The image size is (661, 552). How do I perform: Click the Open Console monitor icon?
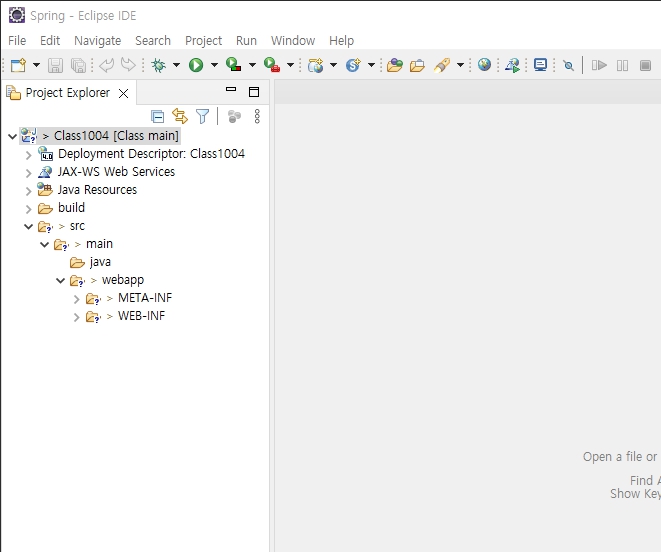point(540,65)
